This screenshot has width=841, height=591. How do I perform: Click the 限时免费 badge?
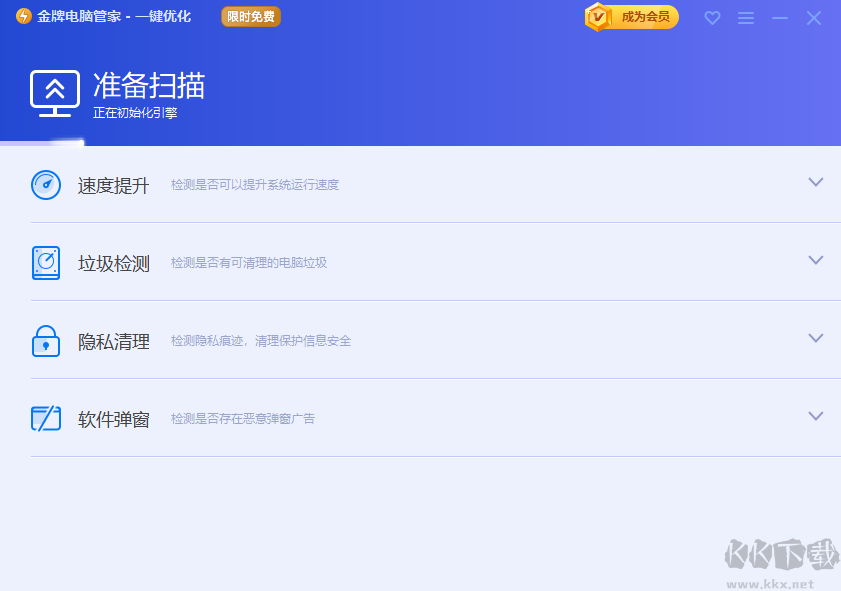[250, 16]
